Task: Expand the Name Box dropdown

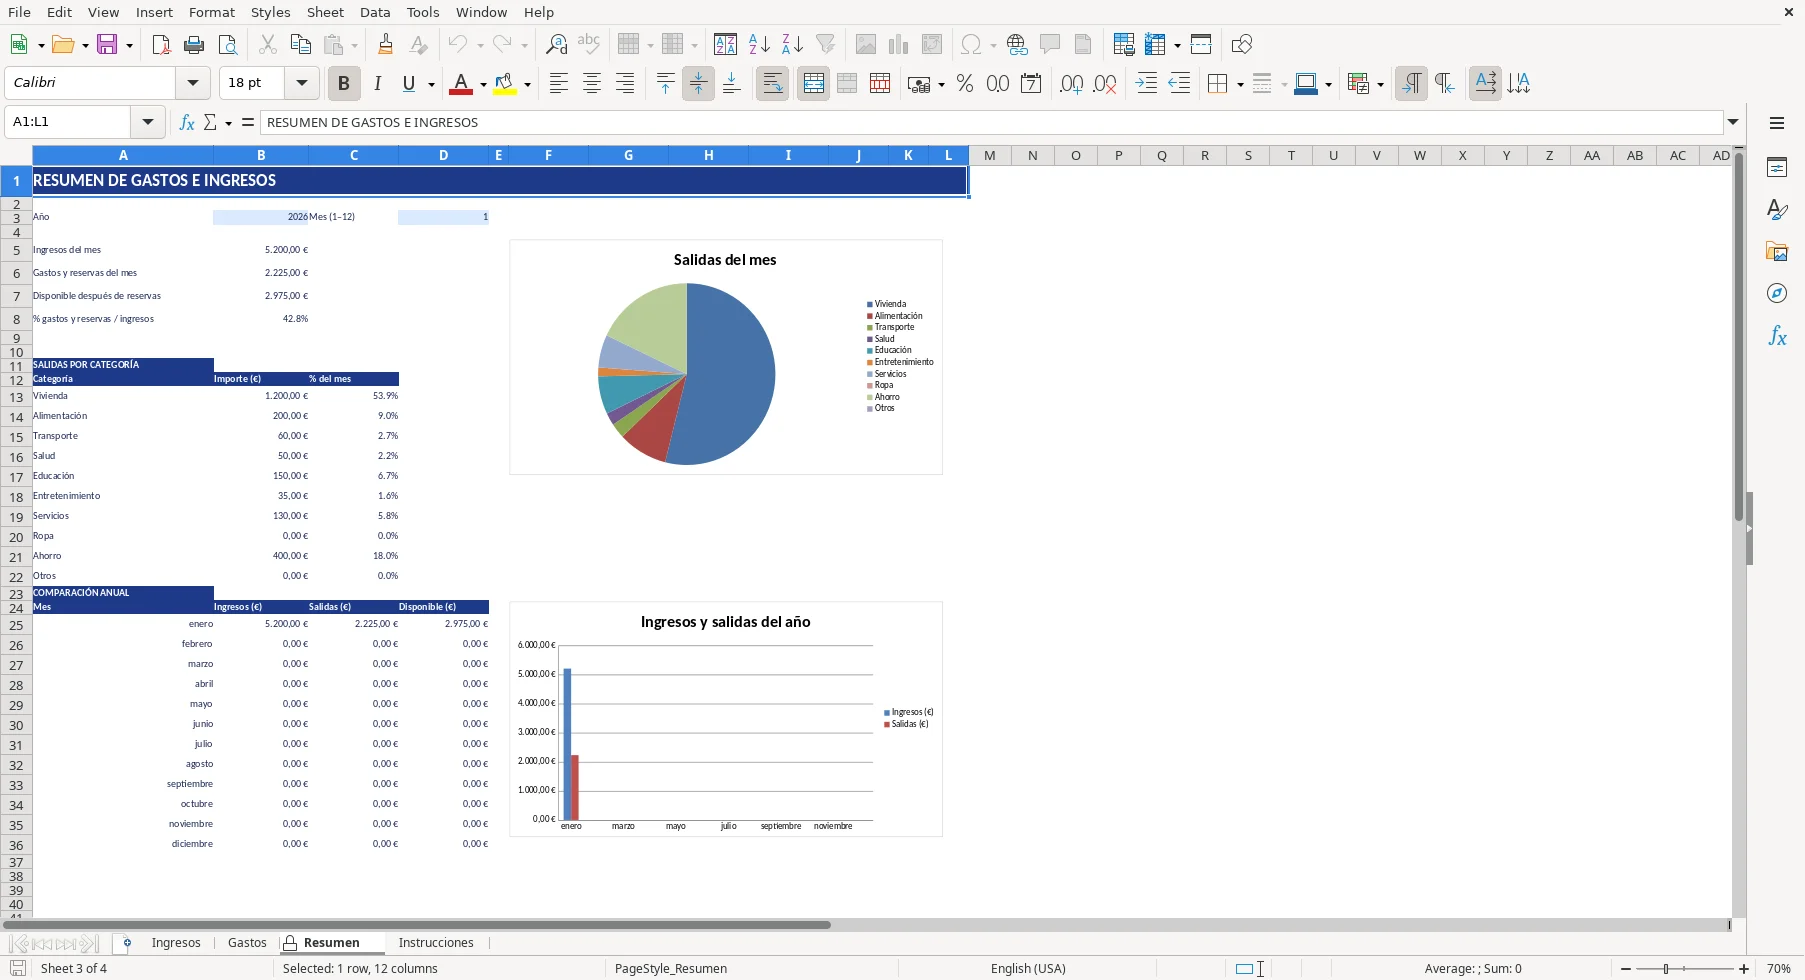Action: [x=147, y=122]
